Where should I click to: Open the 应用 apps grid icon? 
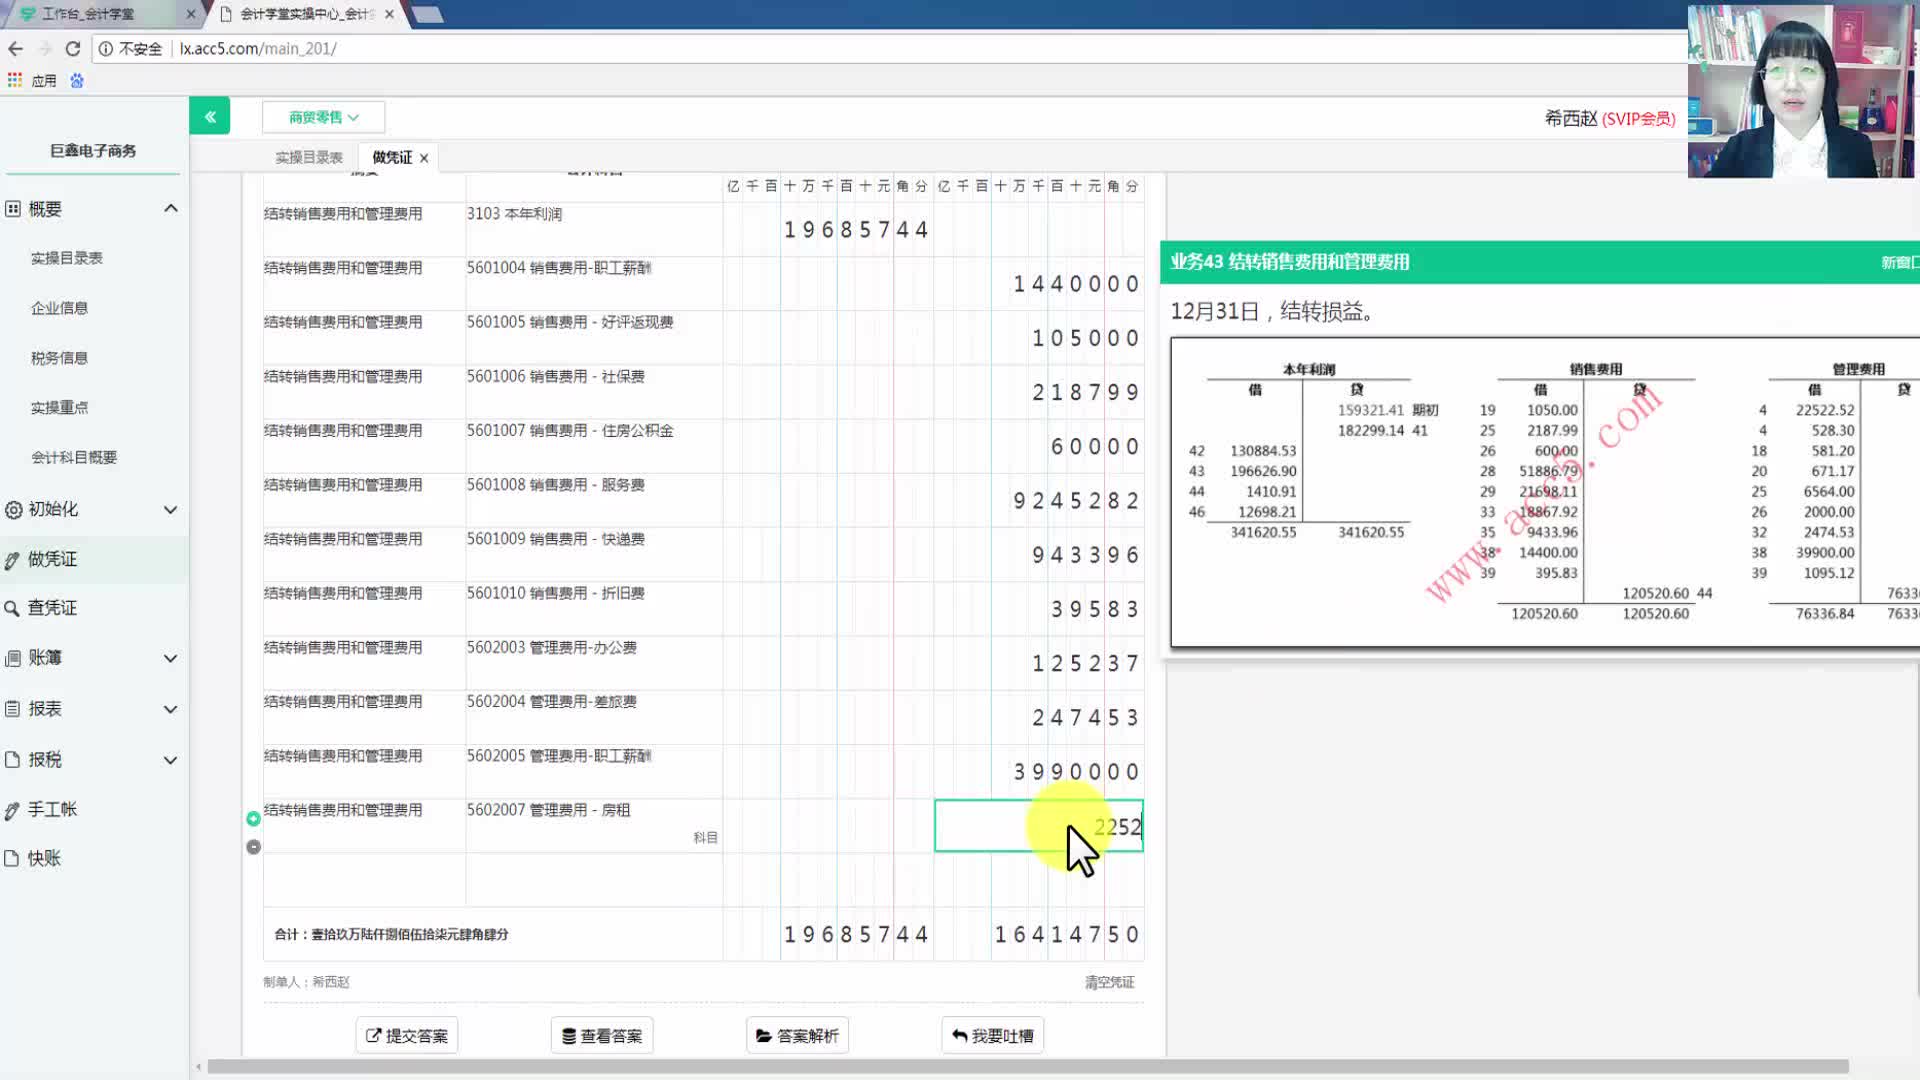(x=15, y=80)
